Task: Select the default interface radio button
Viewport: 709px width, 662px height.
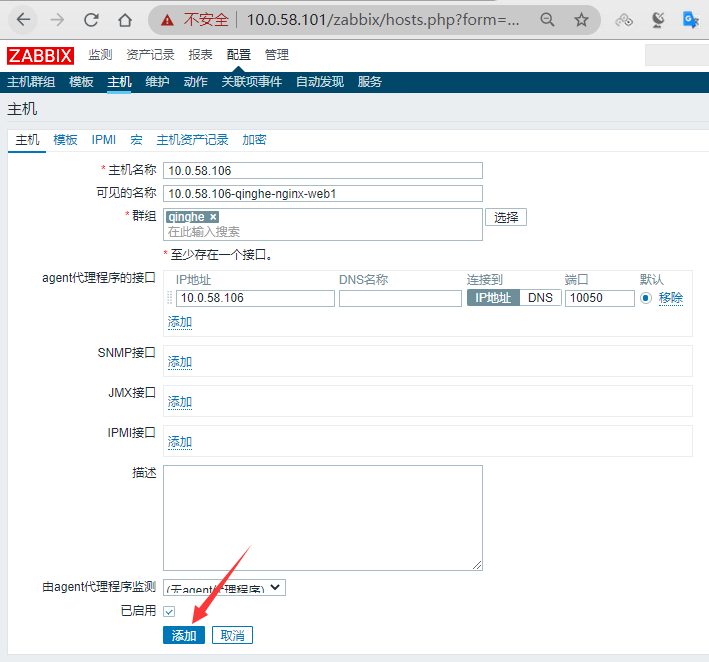Action: pos(646,298)
